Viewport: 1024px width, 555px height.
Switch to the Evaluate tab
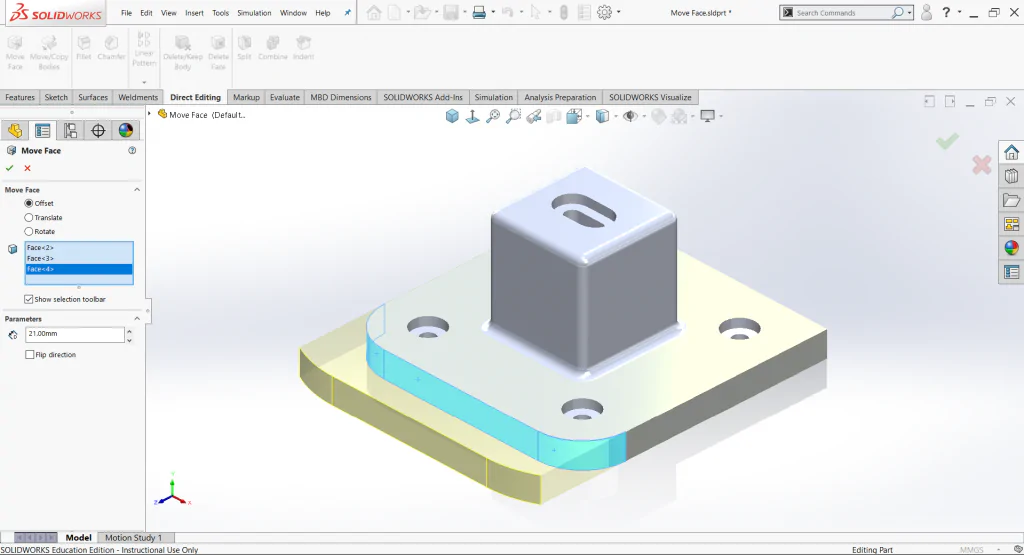coord(285,97)
